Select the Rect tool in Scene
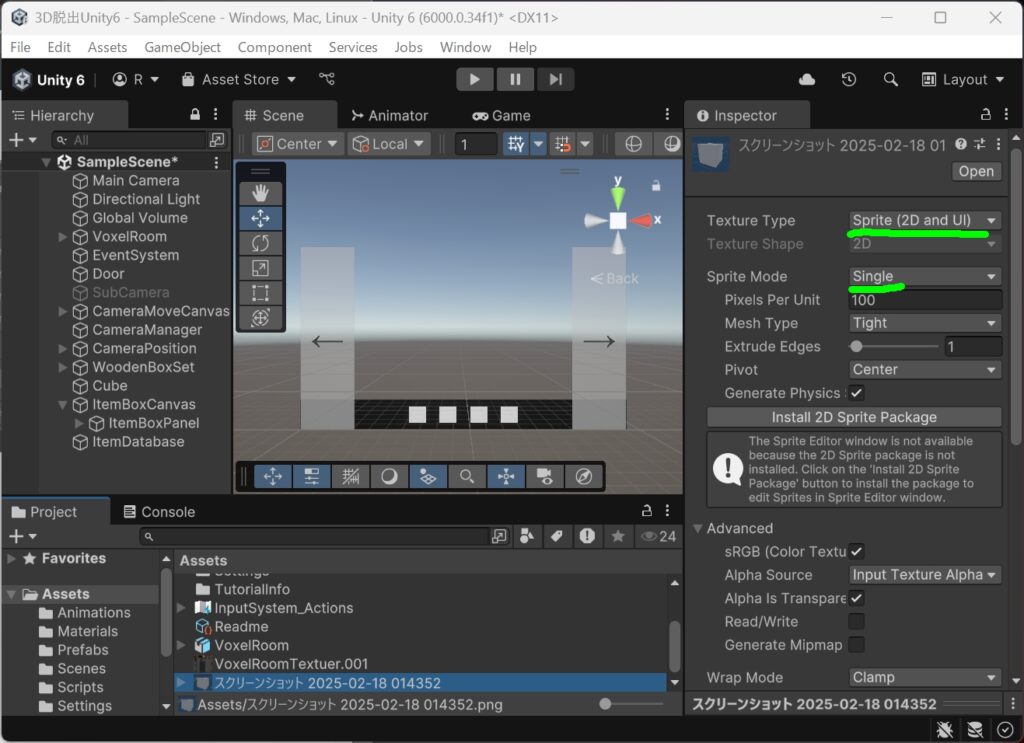This screenshot has height=743, width=1024. (260, 292)
